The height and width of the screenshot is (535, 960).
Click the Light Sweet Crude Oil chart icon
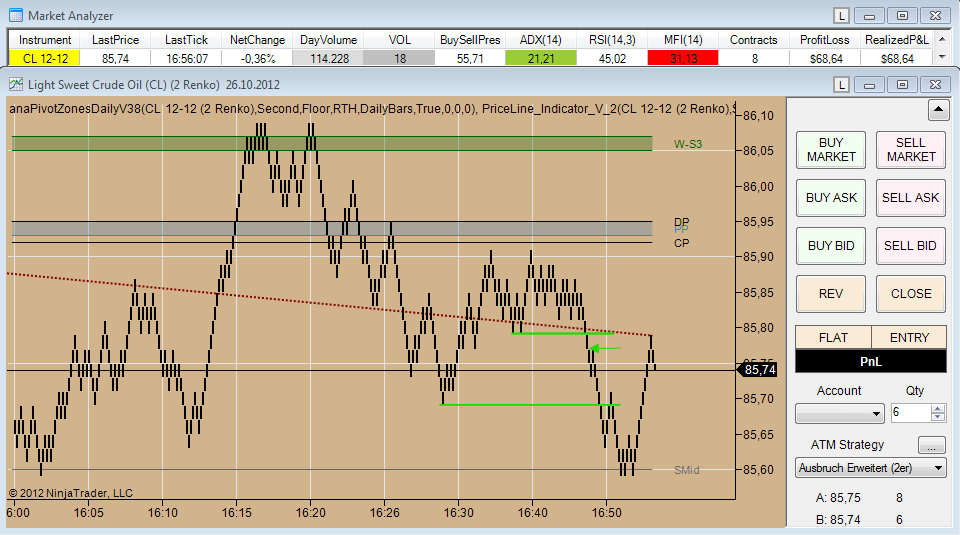(16, 84)
